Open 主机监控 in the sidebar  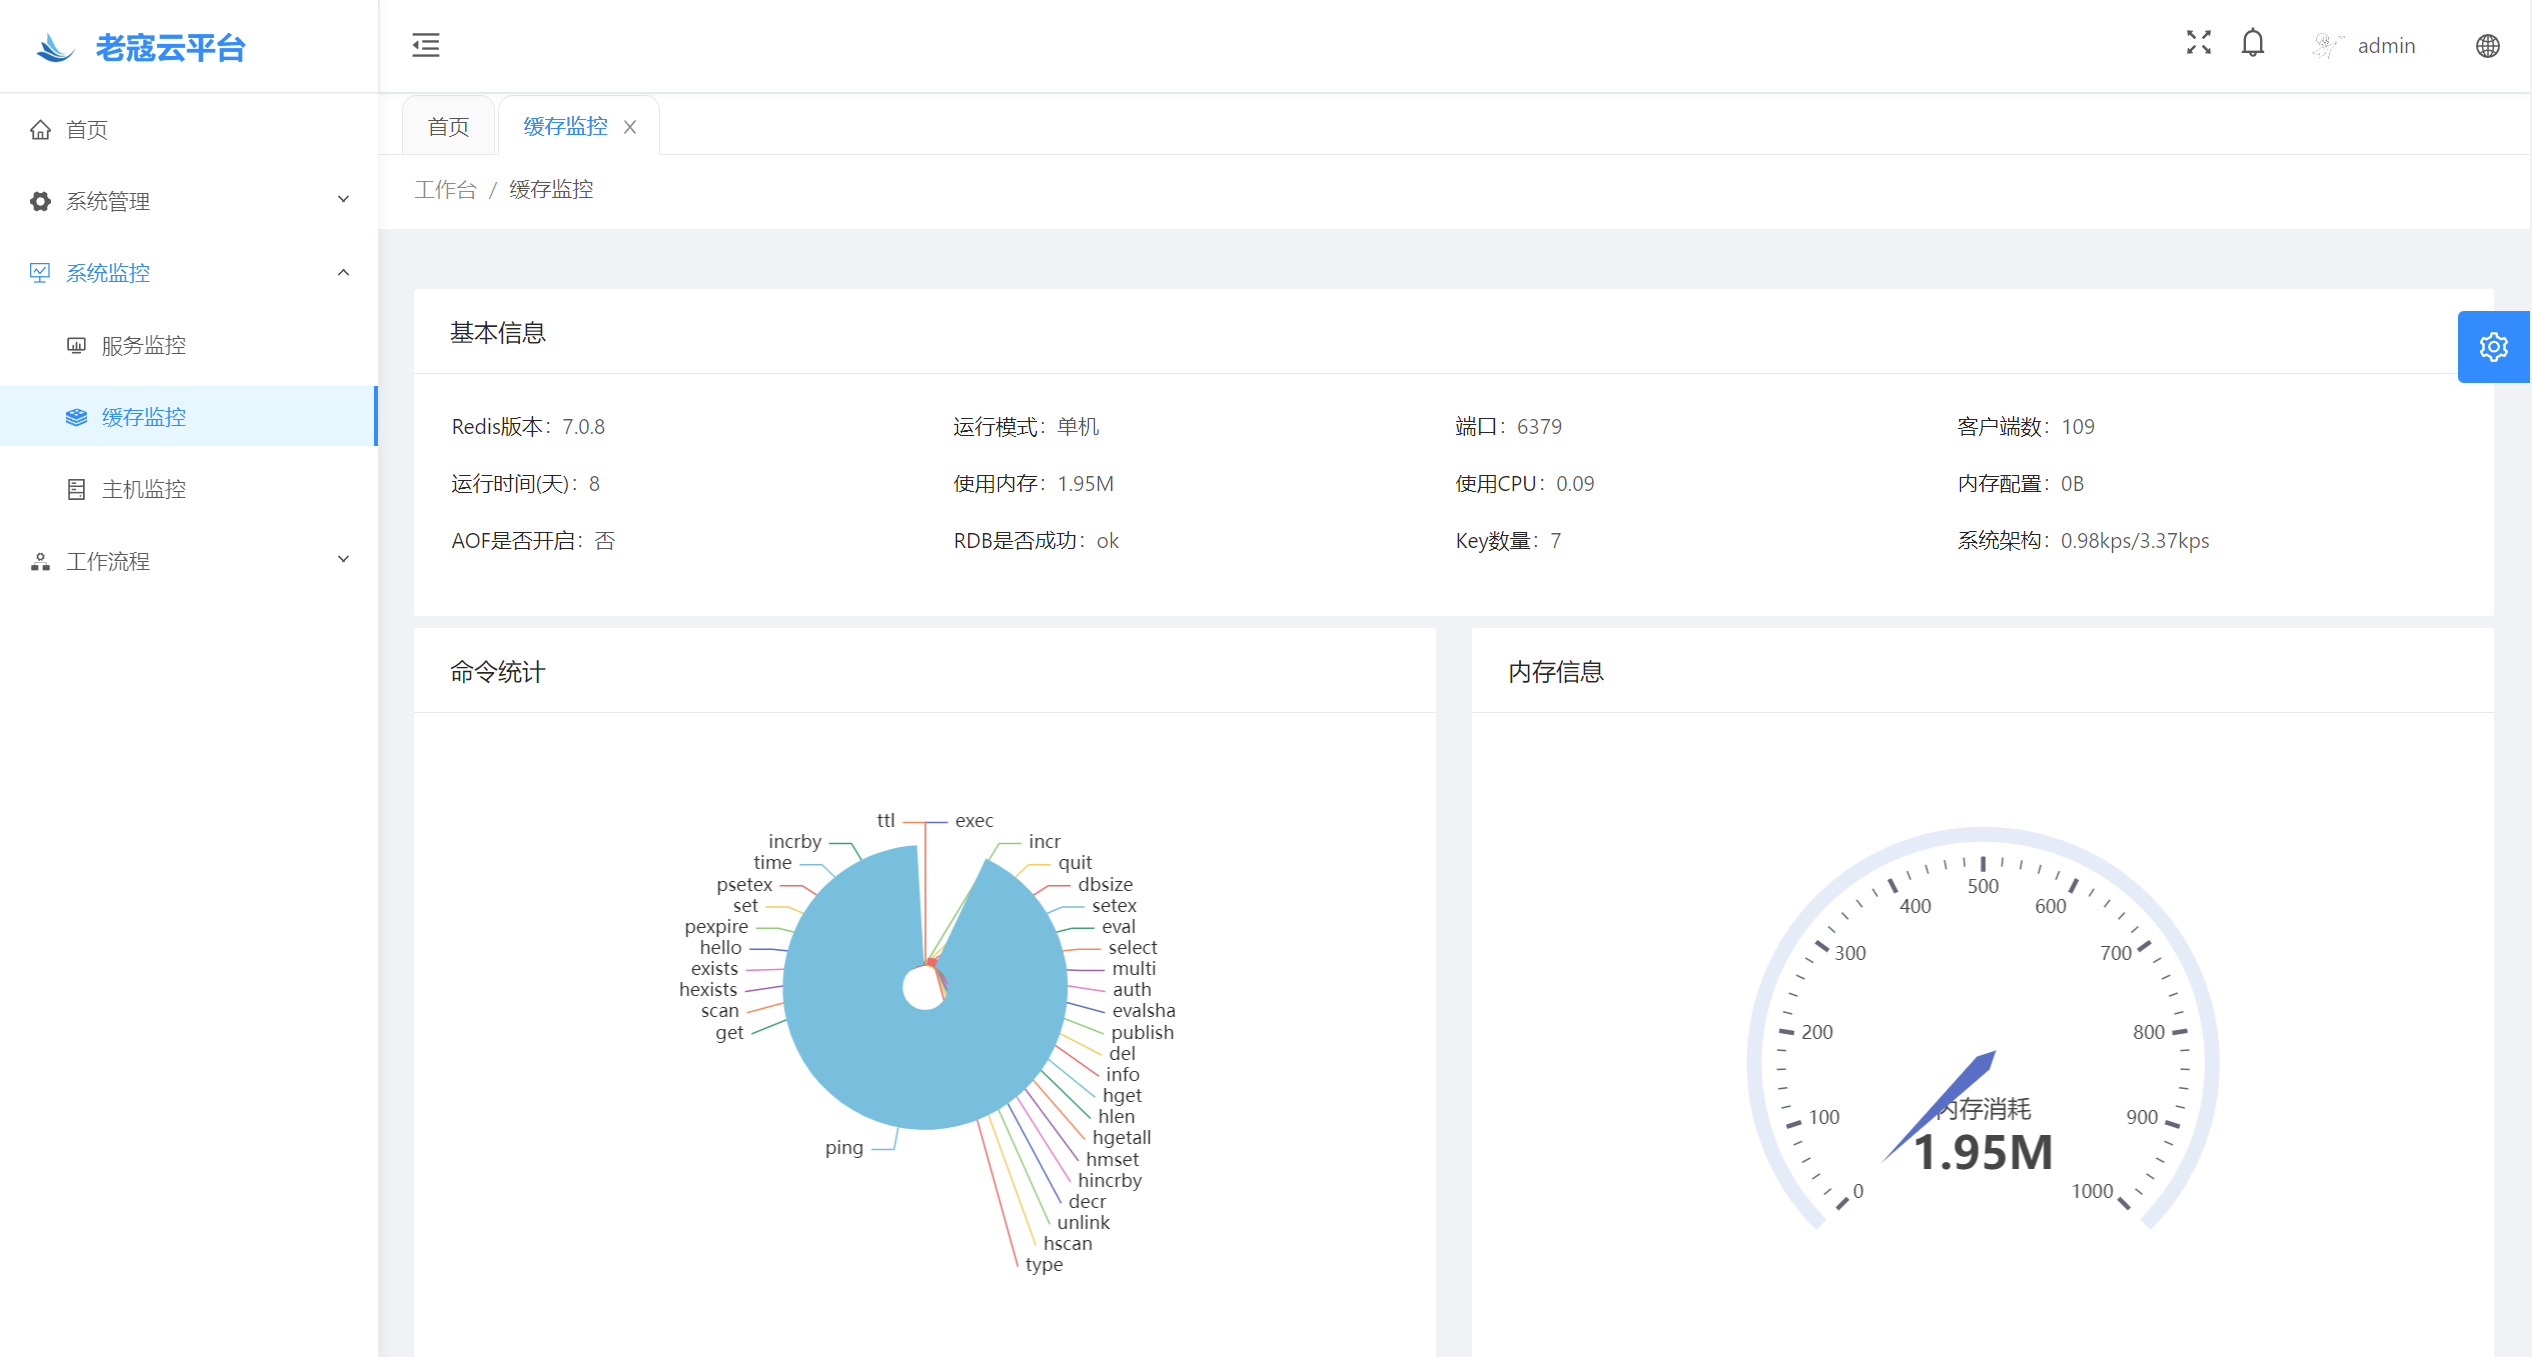click(x=143, y=489)
